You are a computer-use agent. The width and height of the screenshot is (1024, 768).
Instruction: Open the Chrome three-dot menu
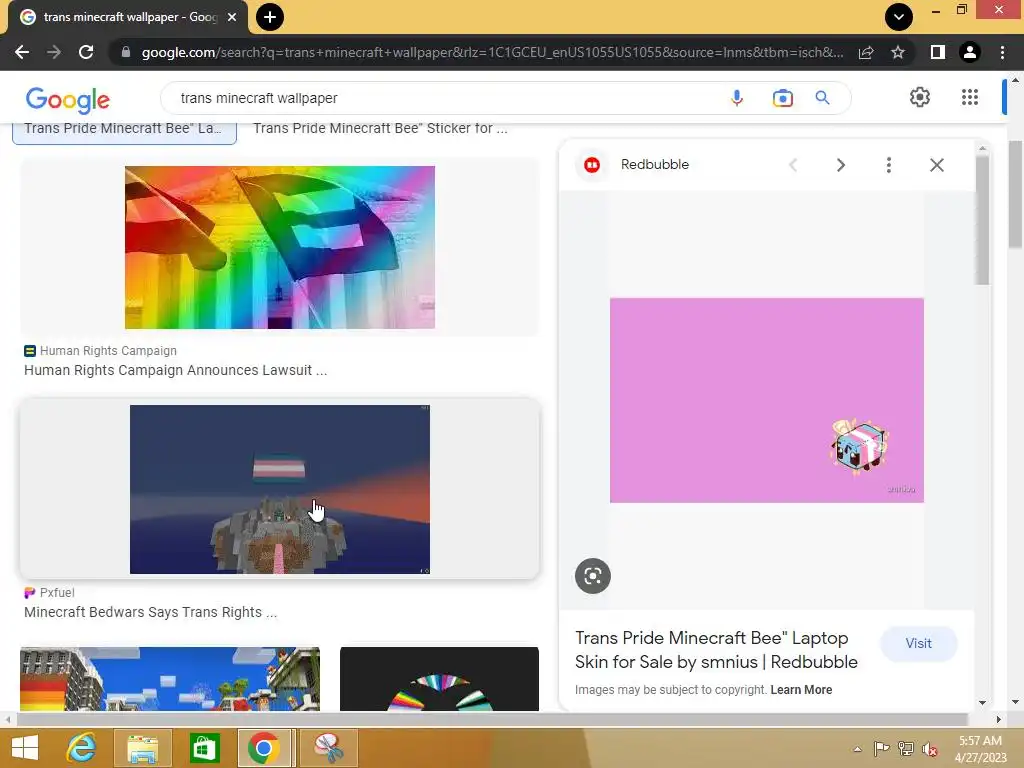coord(1002,52)
